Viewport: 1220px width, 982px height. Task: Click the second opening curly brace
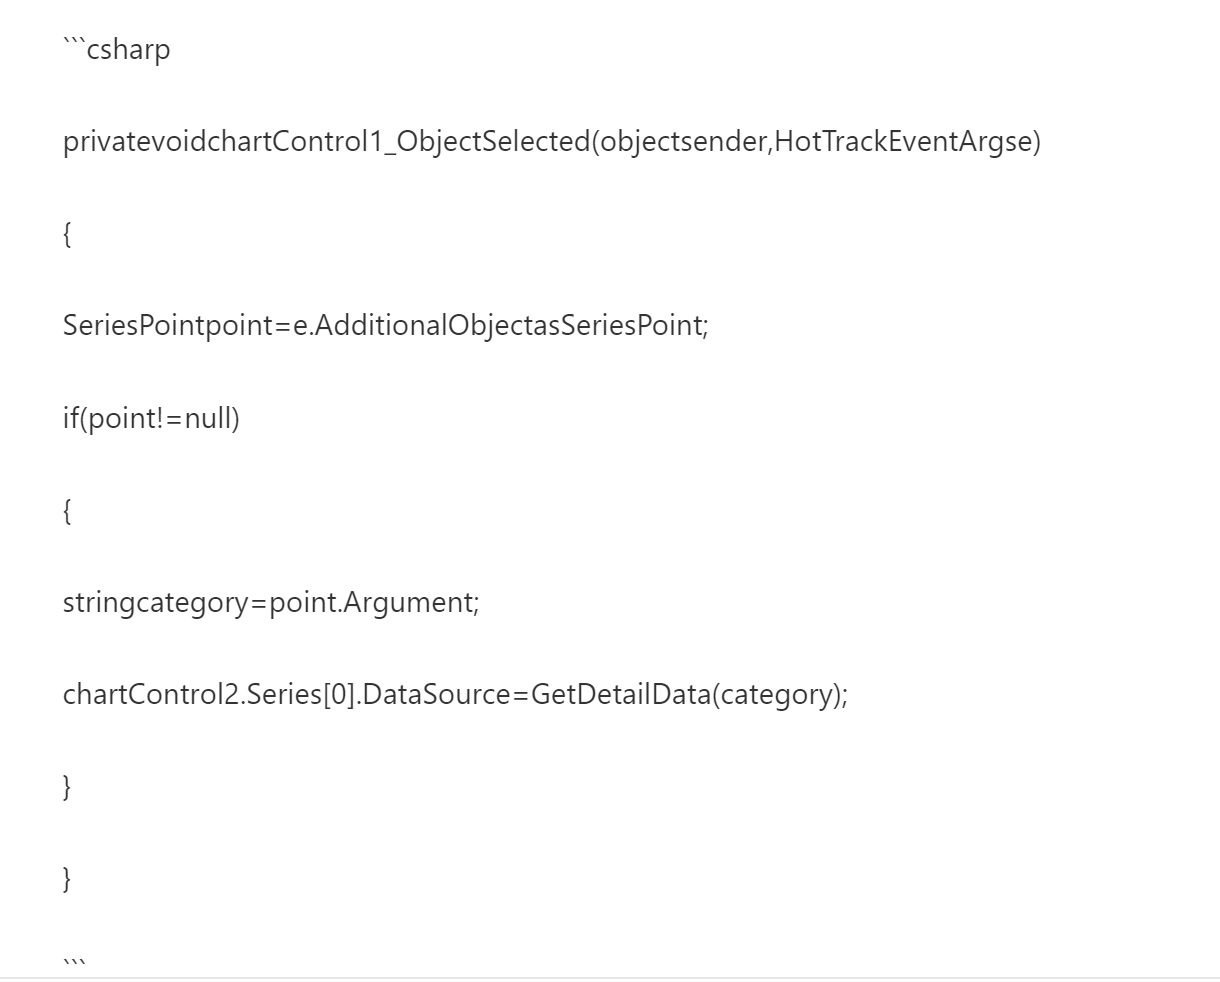coord(67,510)
